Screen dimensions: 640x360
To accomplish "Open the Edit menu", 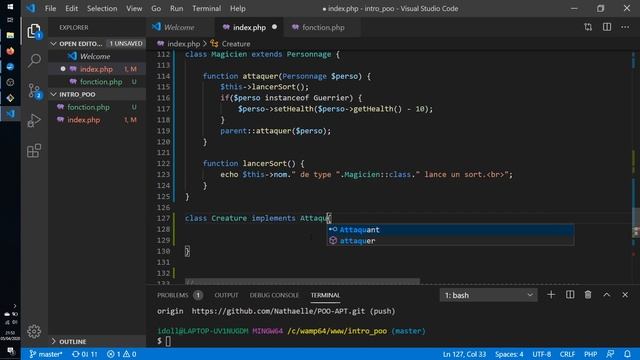I will pos(71,8).
